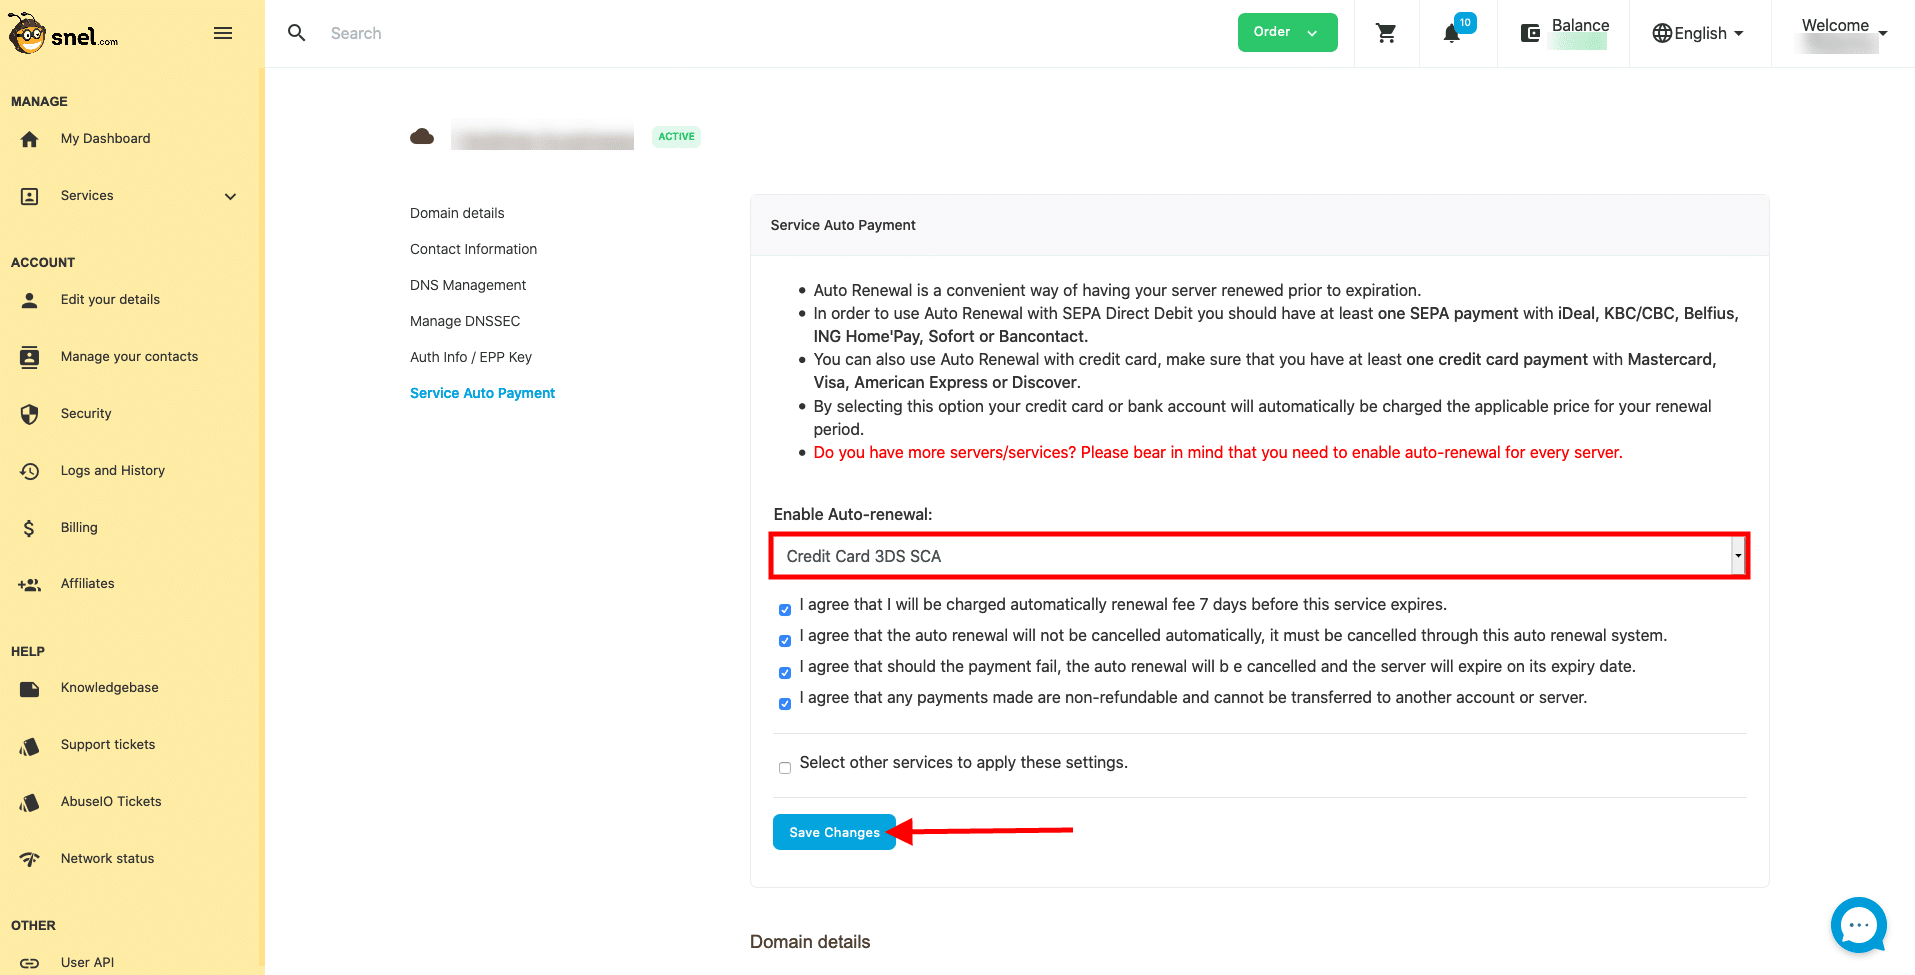Open the live chat bubble
The height and width of the screenshot is (975, 1915).
(1858, 925)
